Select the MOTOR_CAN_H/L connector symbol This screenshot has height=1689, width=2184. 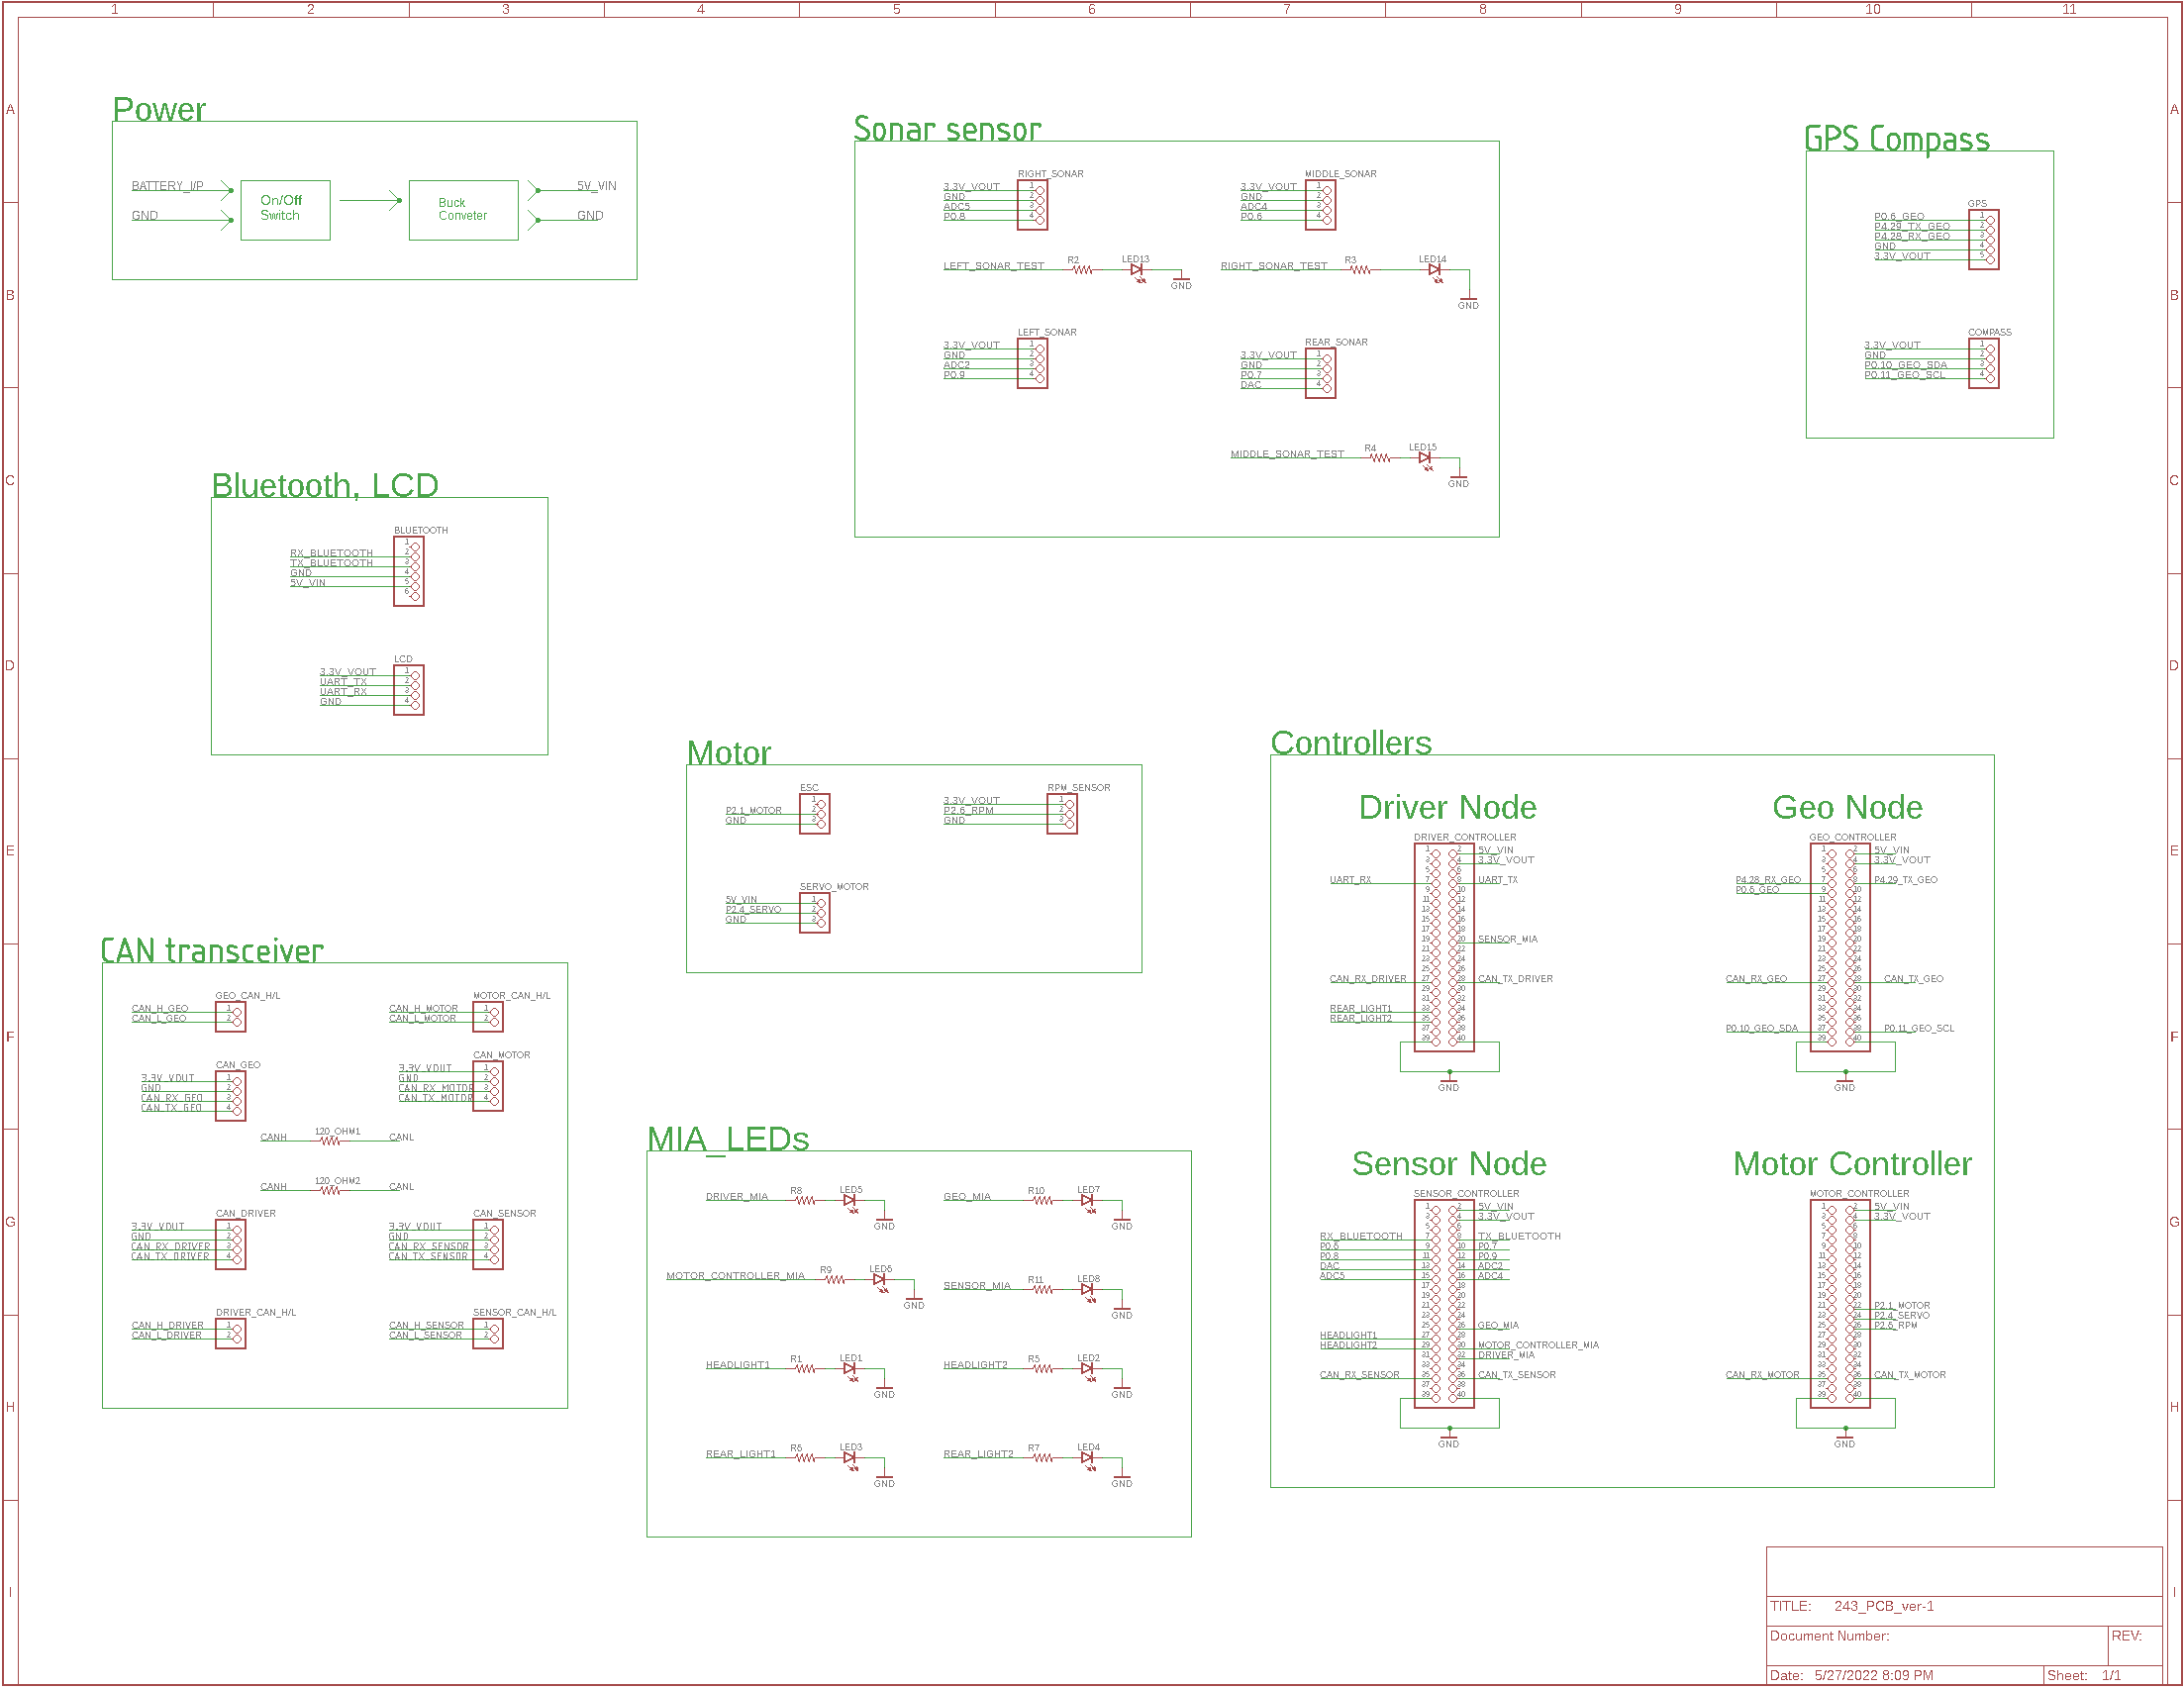(x=488, y=1017)
